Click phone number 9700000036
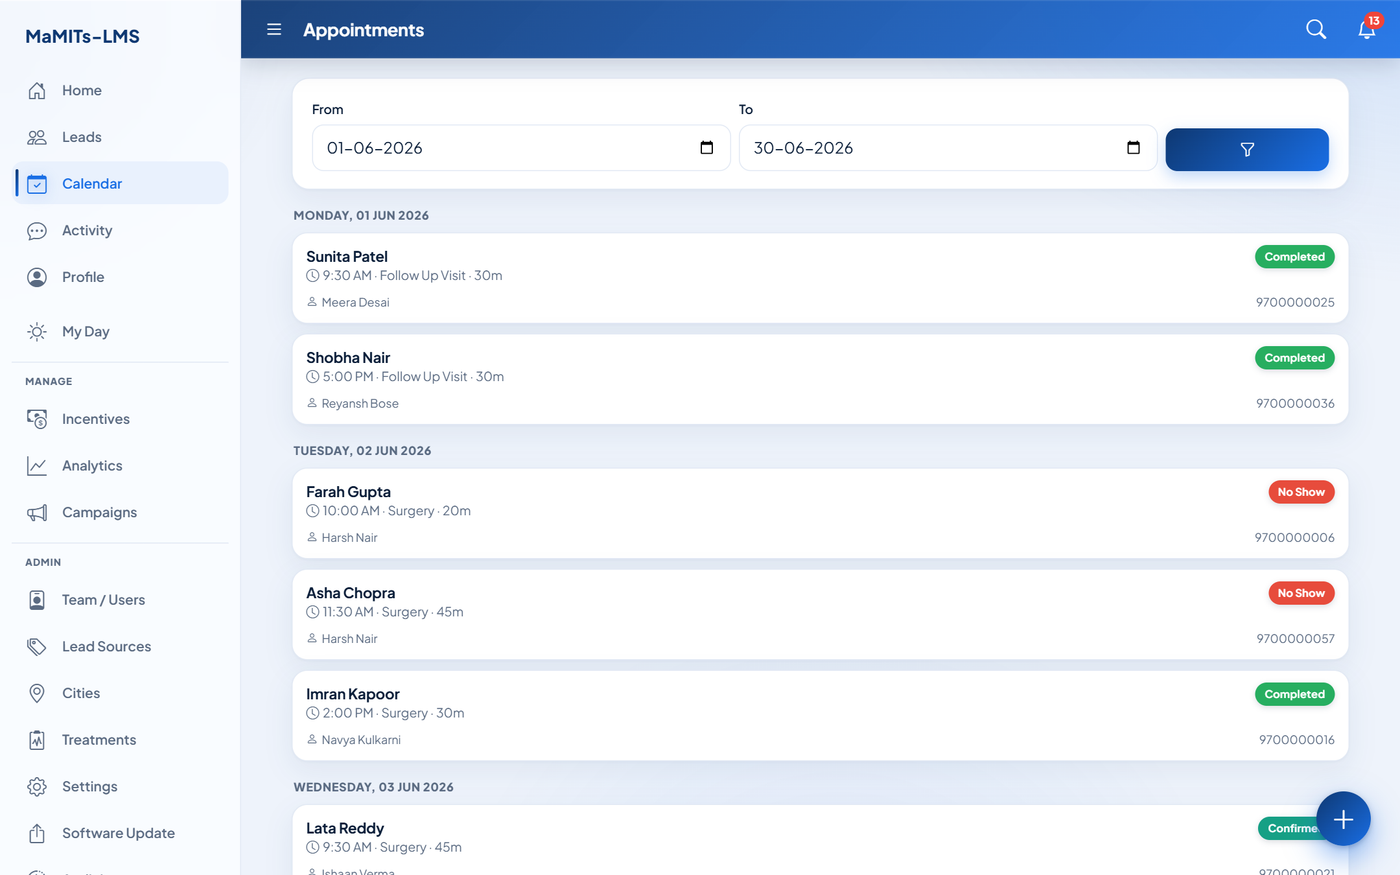Image resolution: width=1400 pixels, height=875 pixels. coord(1295,404)
